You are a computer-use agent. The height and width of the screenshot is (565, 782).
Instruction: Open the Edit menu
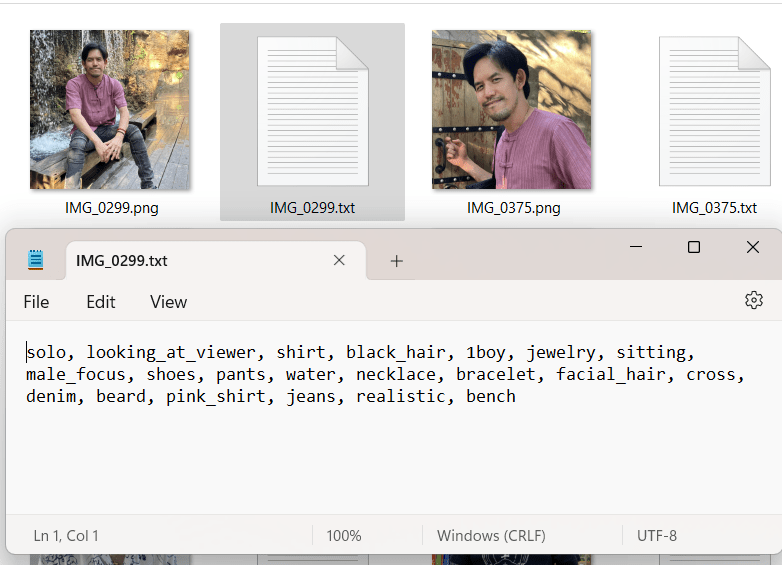101,302
